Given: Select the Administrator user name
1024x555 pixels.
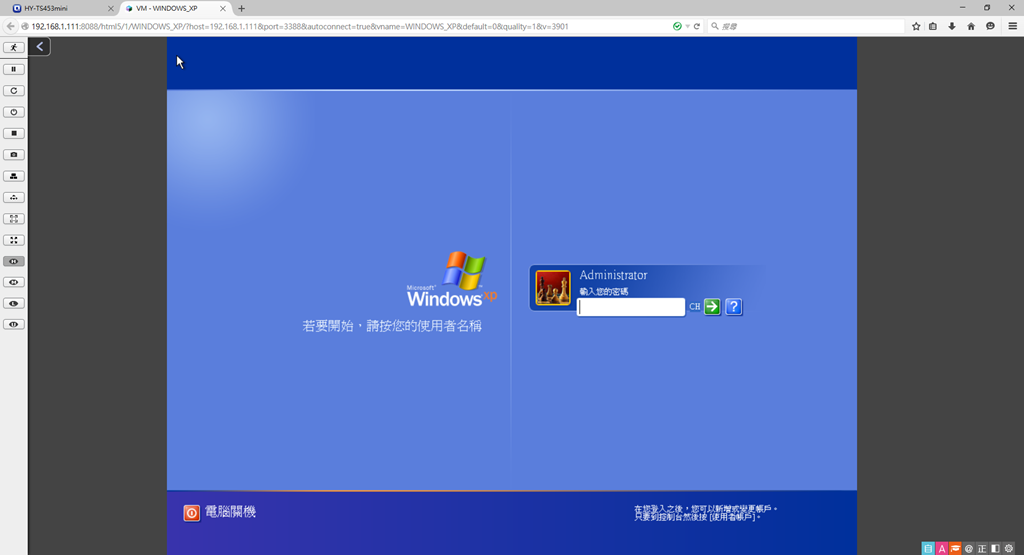Looking at the screenshot, I should tap(613, 276).
